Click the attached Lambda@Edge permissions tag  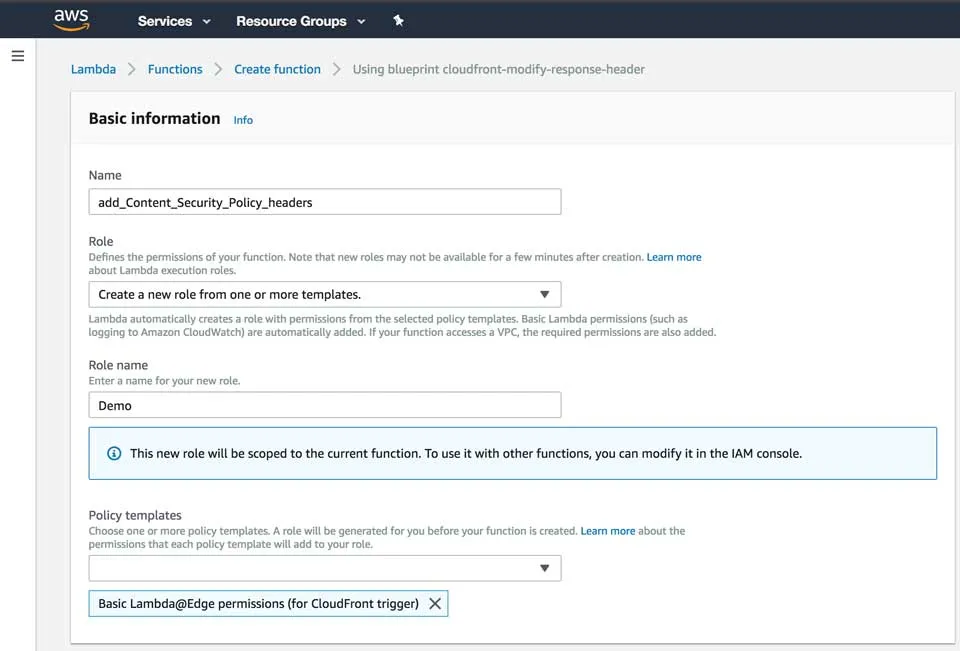click(255, 603)
